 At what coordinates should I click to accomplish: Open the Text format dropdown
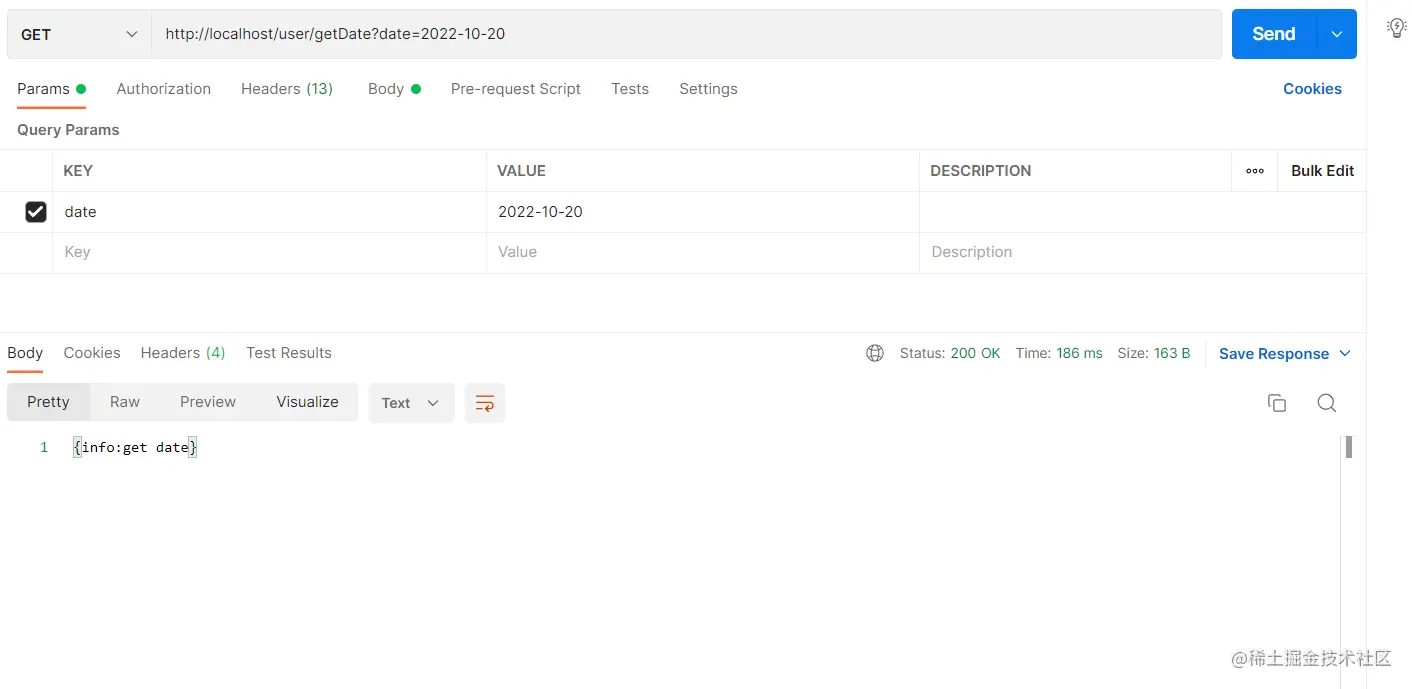coord(412,403)
